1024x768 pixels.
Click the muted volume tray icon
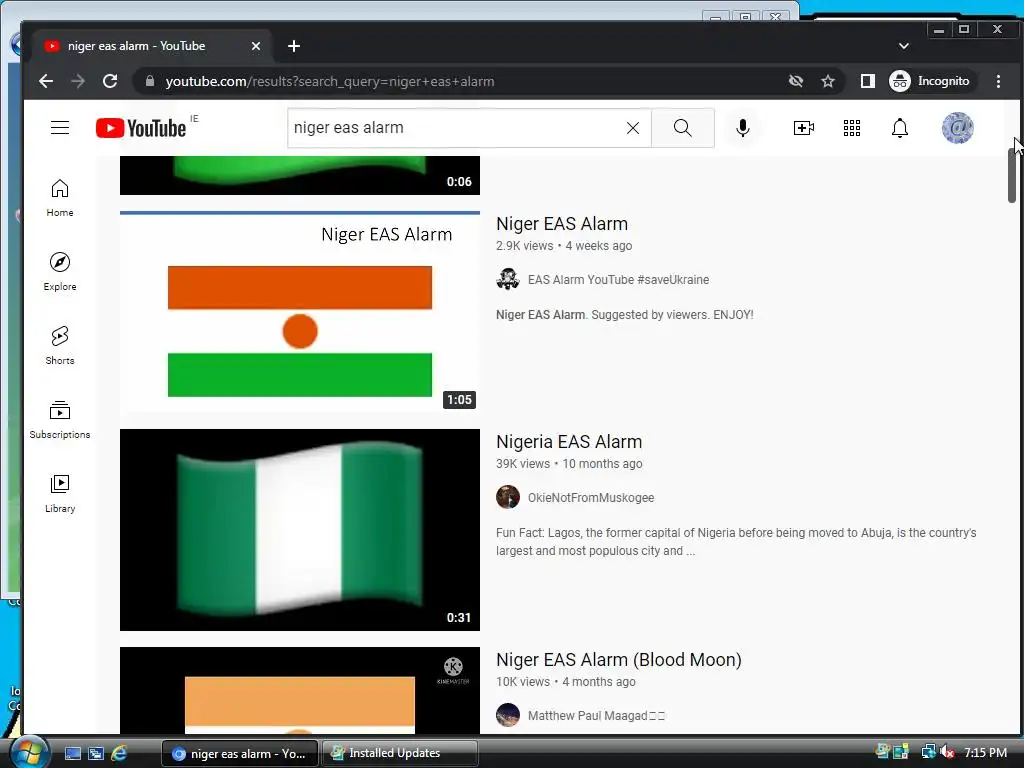948,752
